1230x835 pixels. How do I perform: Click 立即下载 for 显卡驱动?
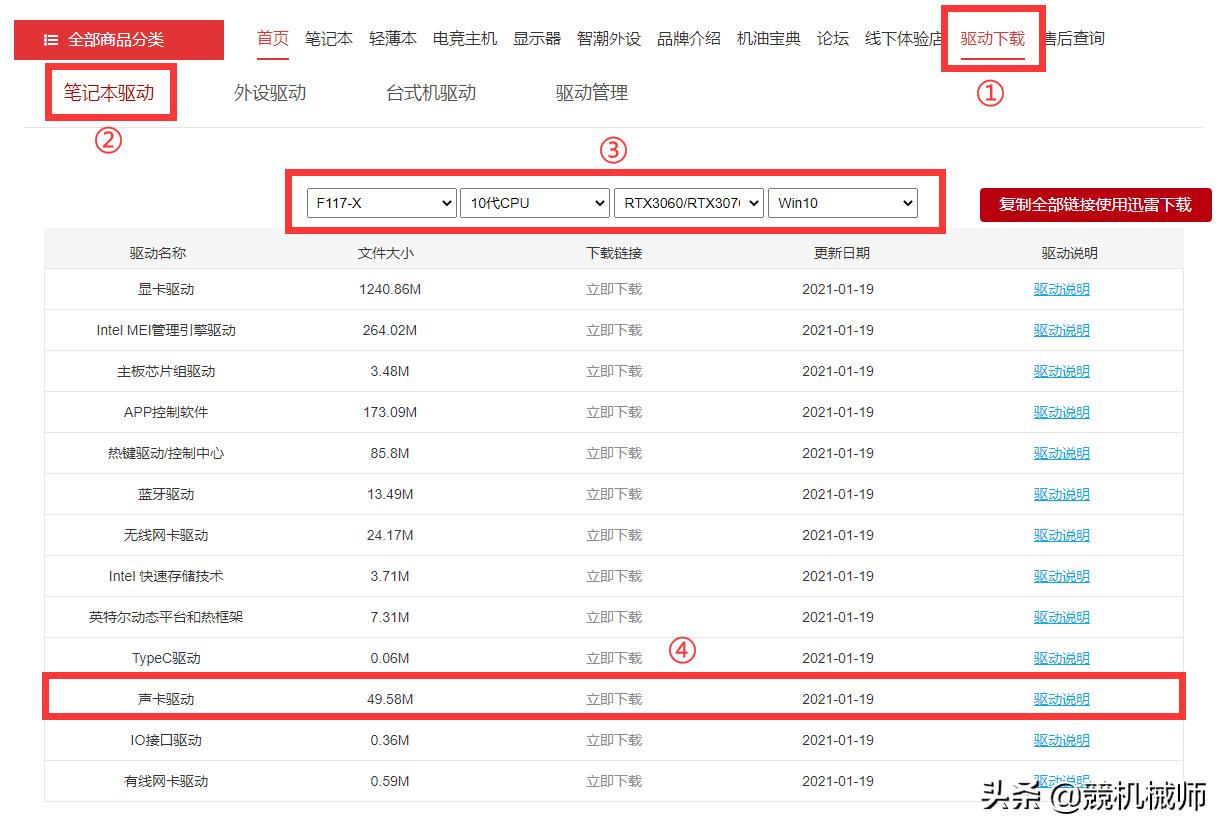(x=613, y=288)
